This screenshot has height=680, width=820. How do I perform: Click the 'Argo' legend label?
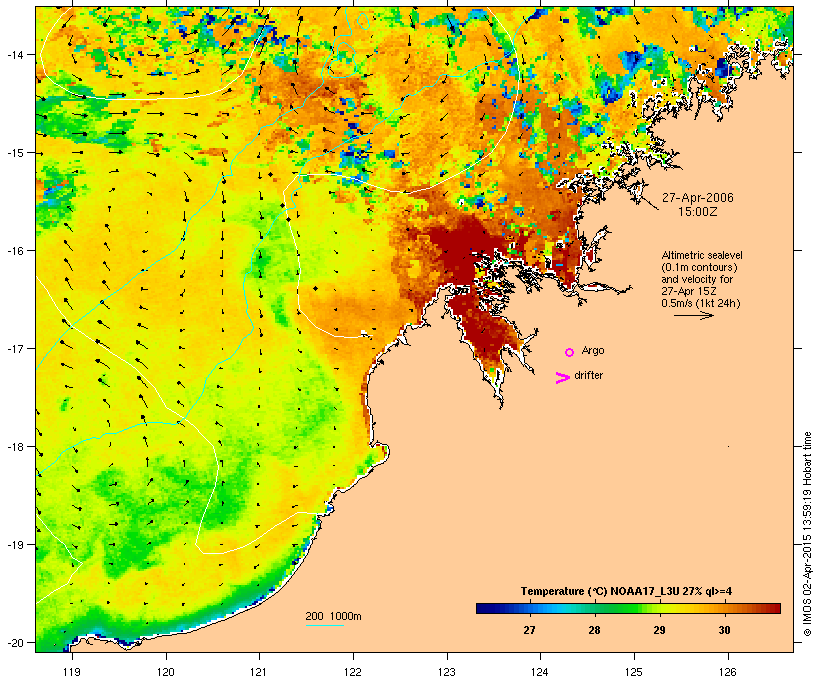tap(593, 350)
